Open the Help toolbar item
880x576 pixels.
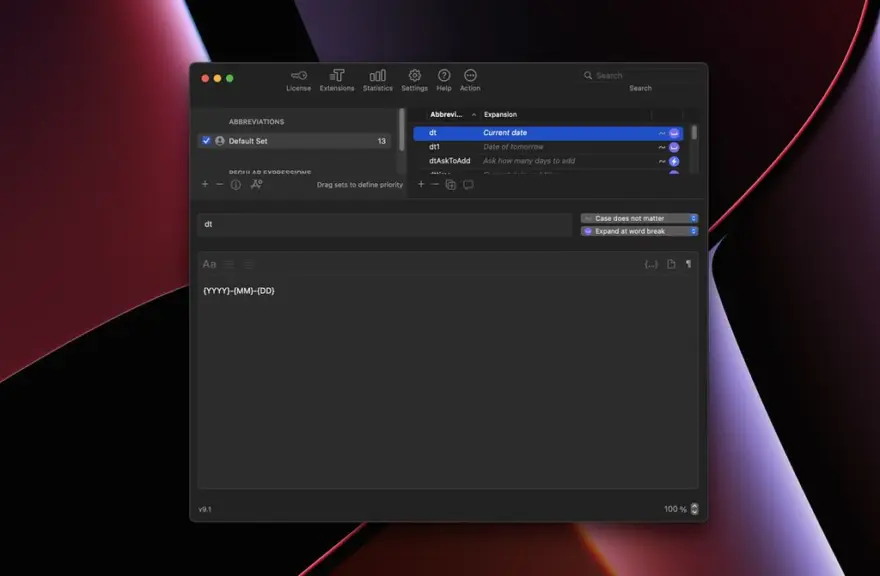tap(443, 80)
